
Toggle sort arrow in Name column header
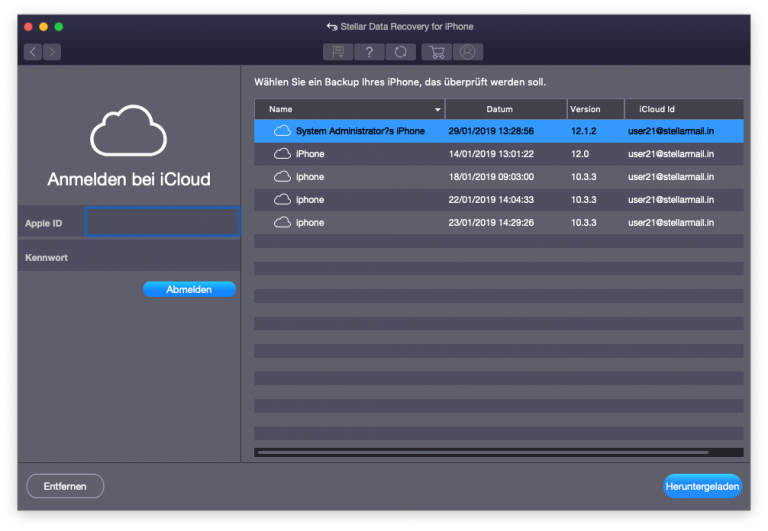point(437,109)
